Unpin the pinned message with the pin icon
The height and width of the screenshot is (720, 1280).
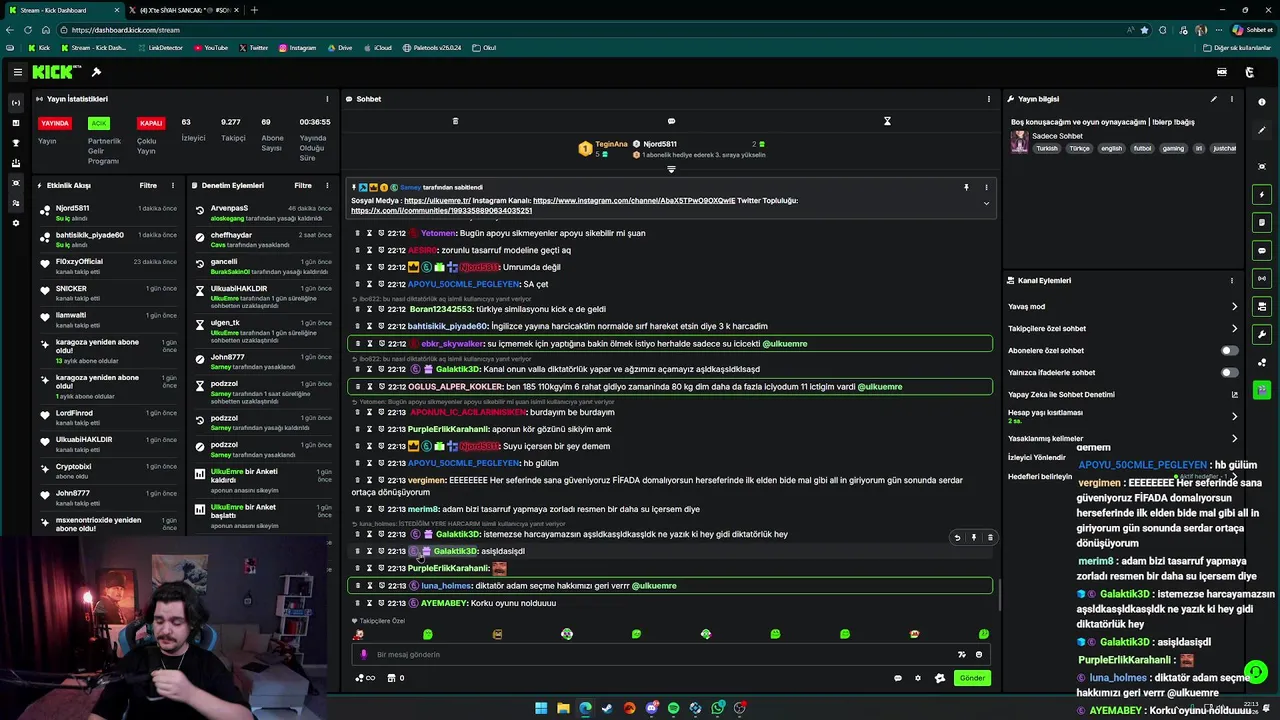pyautogui.click(x=966, y=187)
